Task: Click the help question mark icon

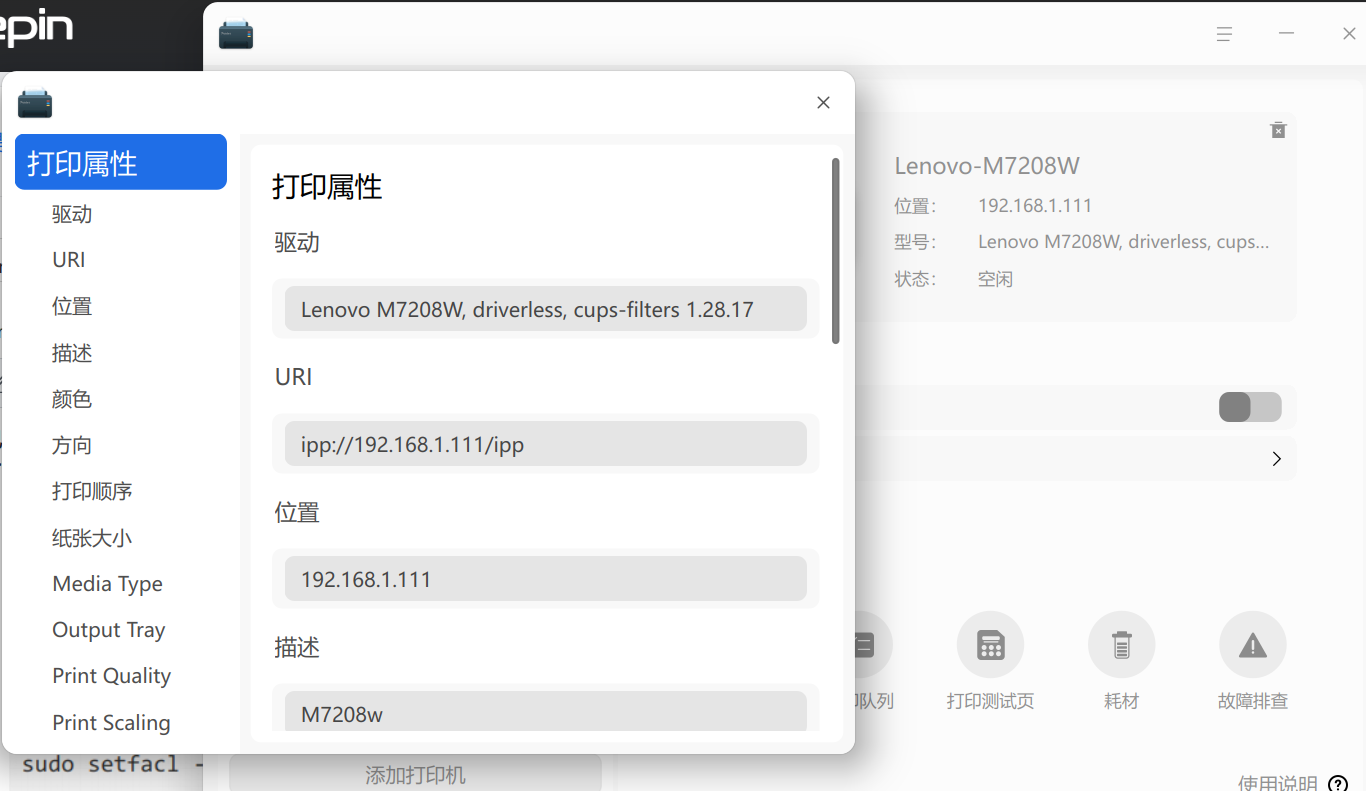Action: (1338, 784)
